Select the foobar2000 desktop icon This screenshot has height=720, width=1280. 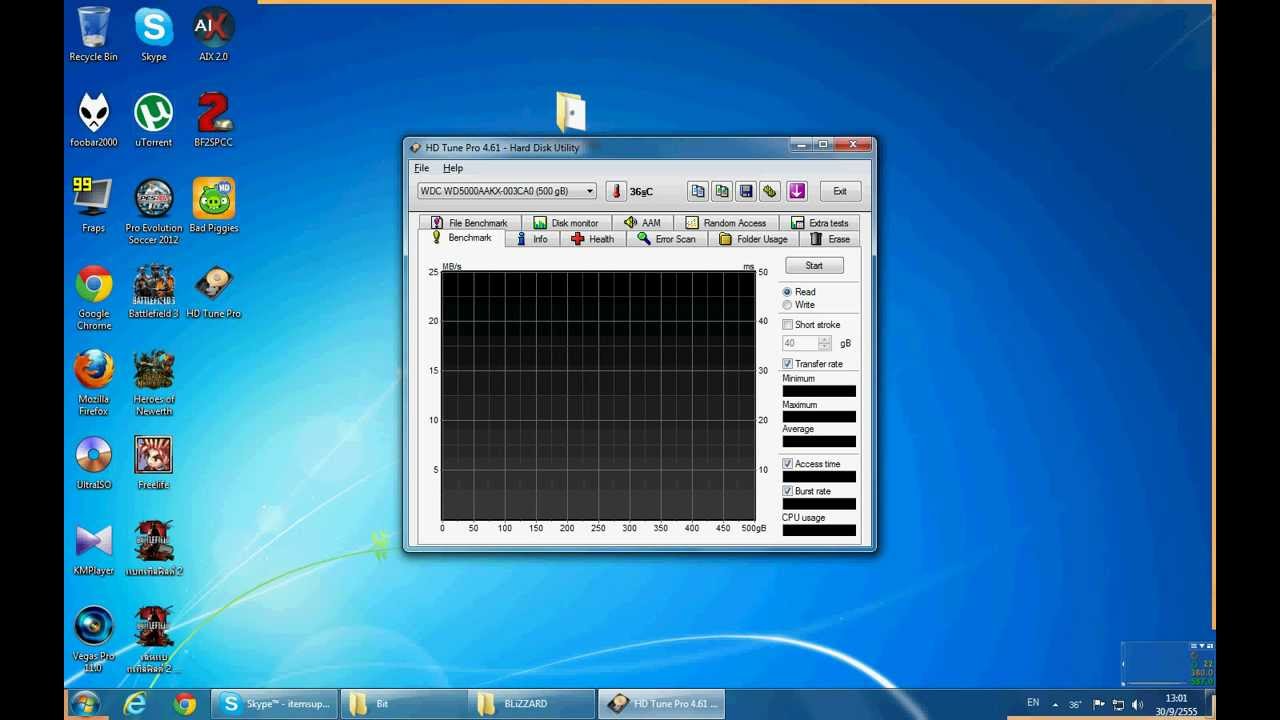point(94,120)
